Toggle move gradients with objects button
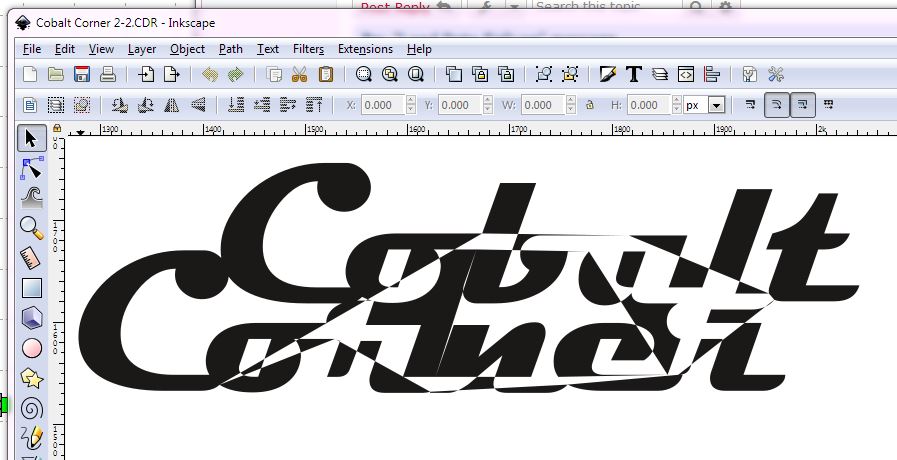 click(x=802, y=105)
